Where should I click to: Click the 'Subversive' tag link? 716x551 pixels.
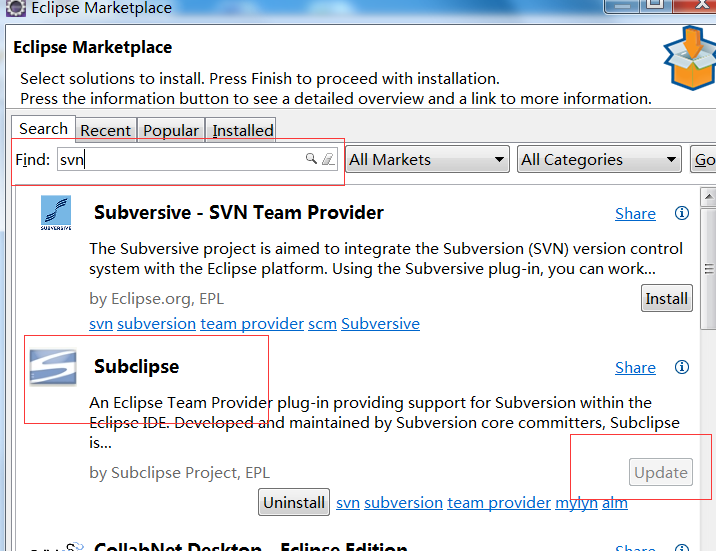(x=380, y=324)
